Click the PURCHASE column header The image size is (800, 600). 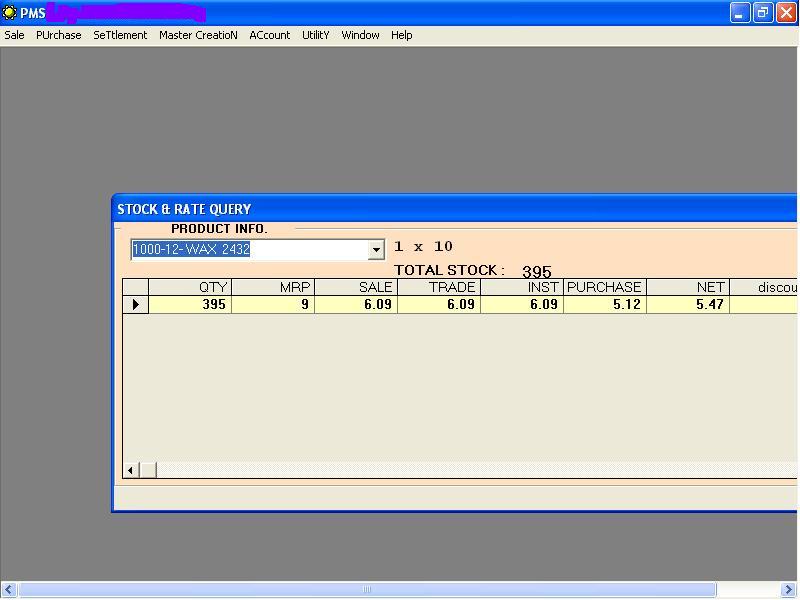click(x=604, y=287)
